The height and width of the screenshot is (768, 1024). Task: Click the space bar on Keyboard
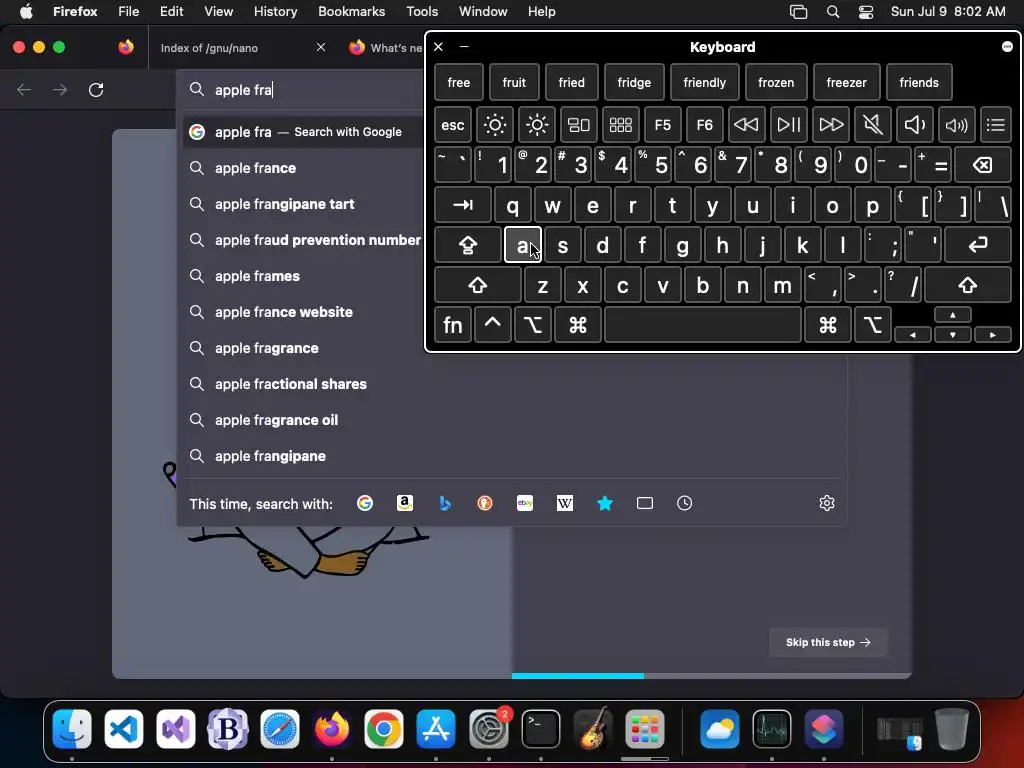(x=703, y=325)
